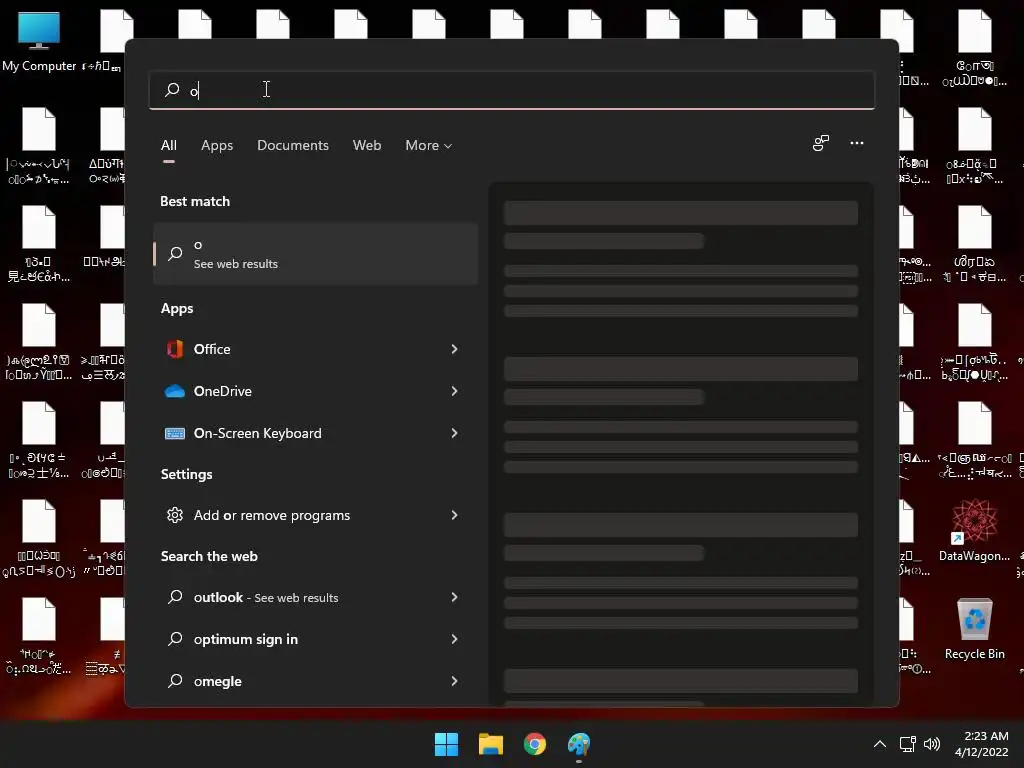Click inside the search text box
Viewport: 1024px width, 768px height.
click(512, 90)
